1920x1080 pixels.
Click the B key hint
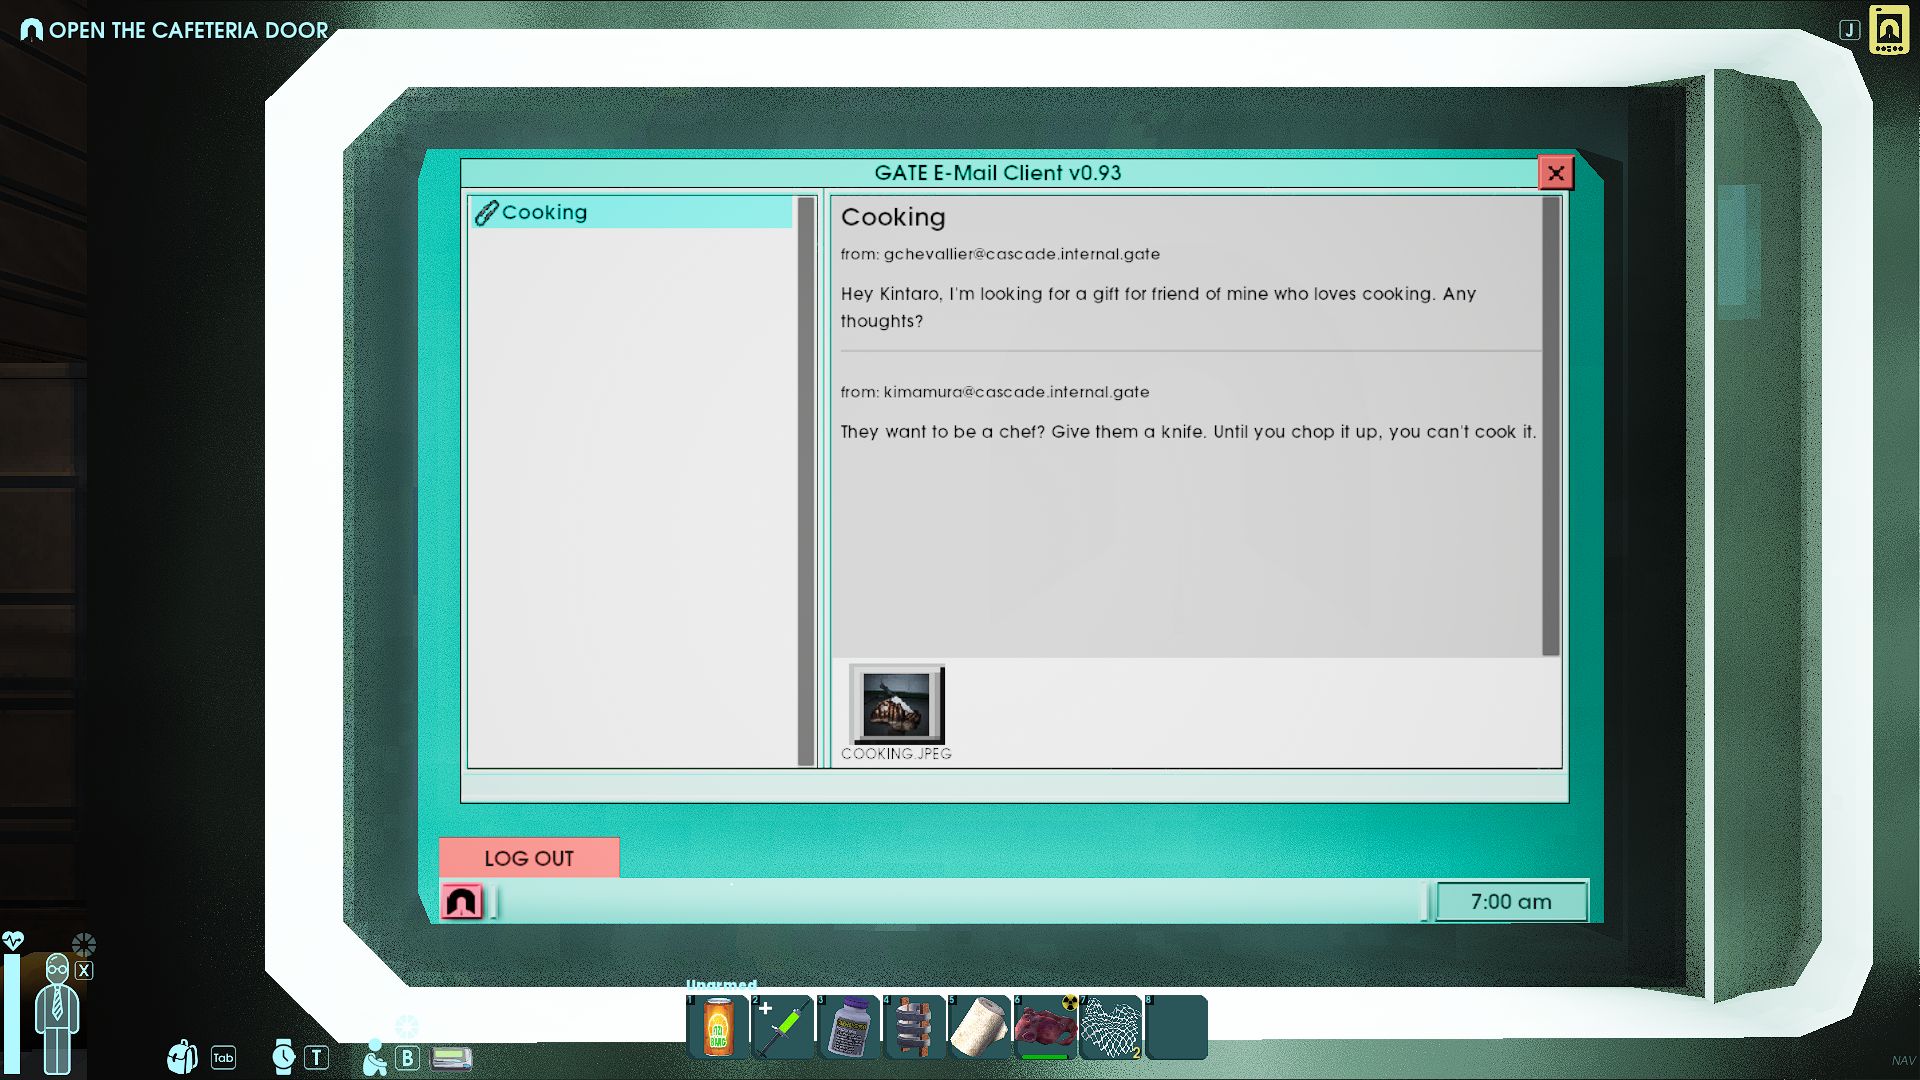(407, 1058)
